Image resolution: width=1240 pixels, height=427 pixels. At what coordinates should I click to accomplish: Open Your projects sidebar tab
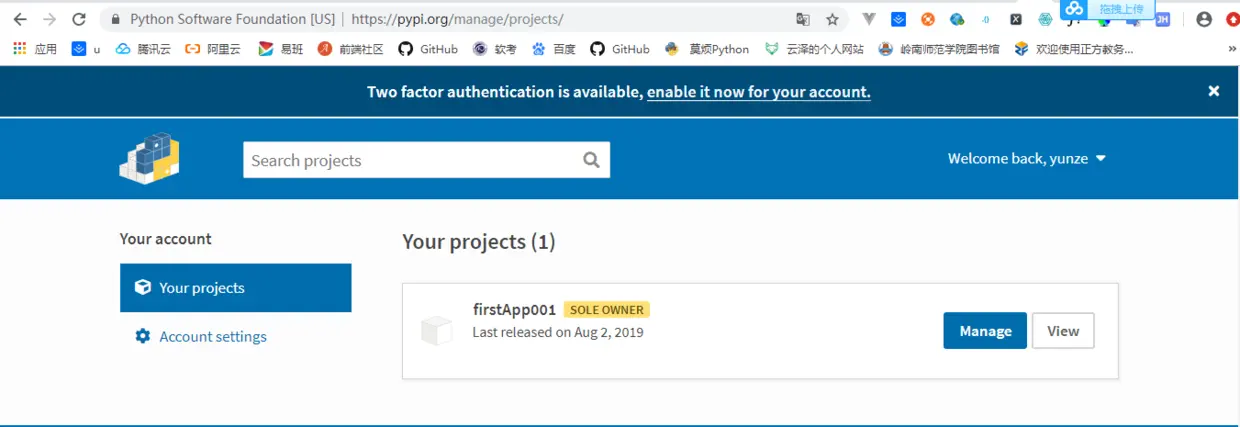[236, 288]
